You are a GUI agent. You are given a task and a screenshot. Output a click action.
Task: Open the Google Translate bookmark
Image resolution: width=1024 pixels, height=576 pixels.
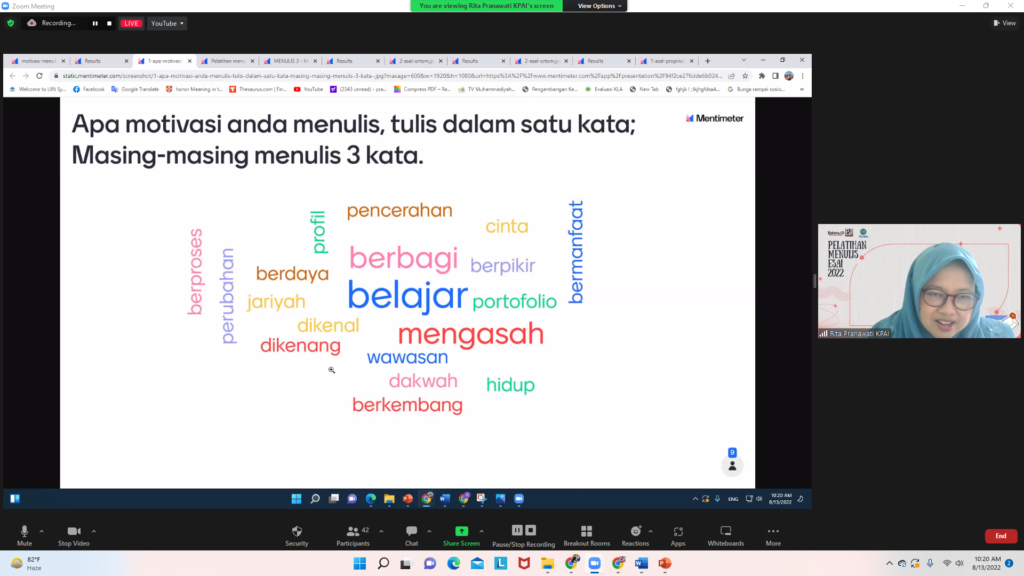pos(135,89)
